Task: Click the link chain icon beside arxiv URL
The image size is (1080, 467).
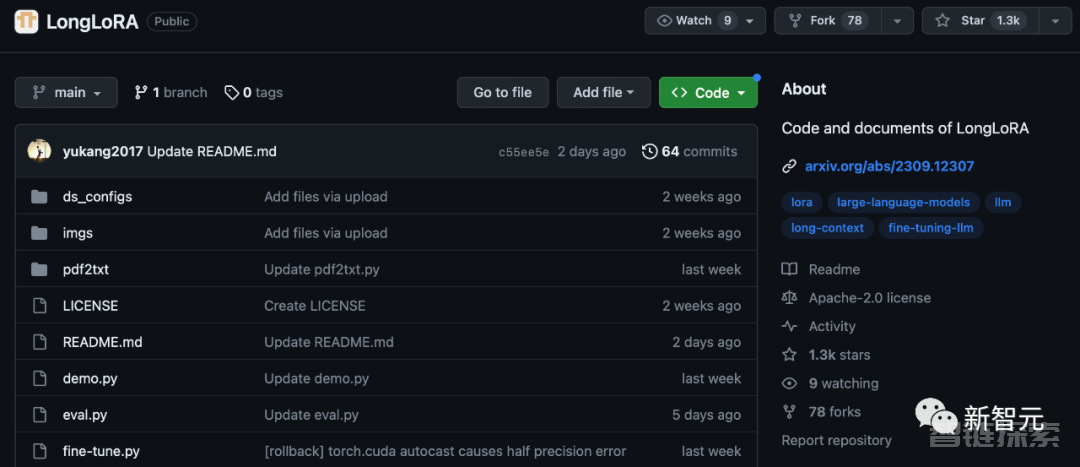Action: pos(789,167)
